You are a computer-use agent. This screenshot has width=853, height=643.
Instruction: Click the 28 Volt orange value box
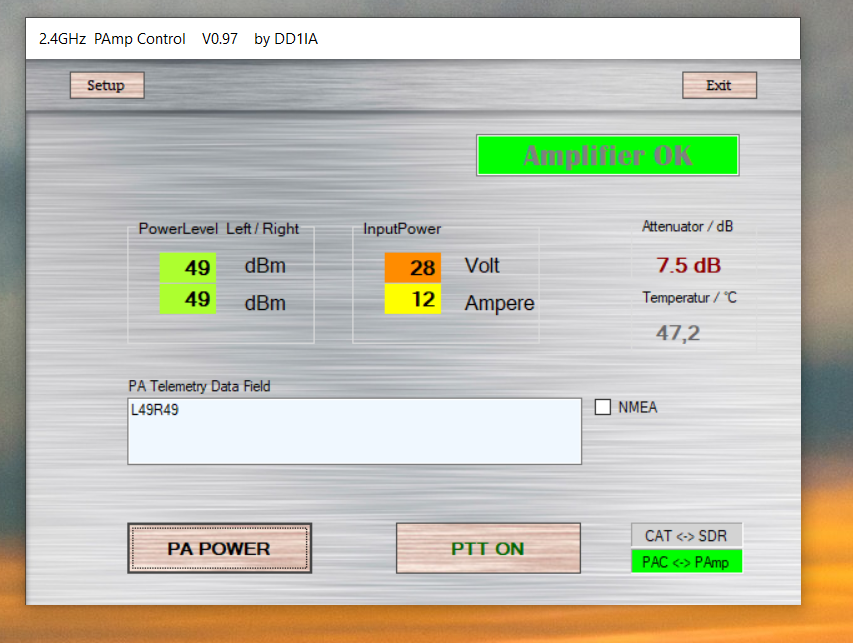(x=413, y=267)
